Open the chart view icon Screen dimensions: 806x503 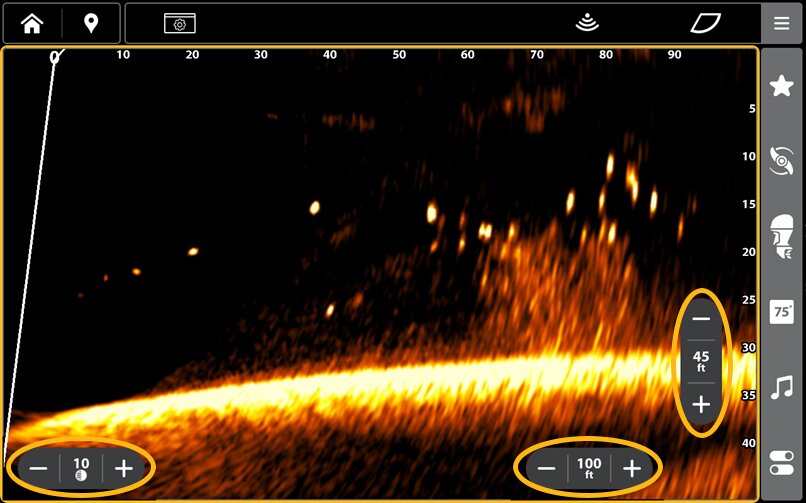tap(705, 24)
